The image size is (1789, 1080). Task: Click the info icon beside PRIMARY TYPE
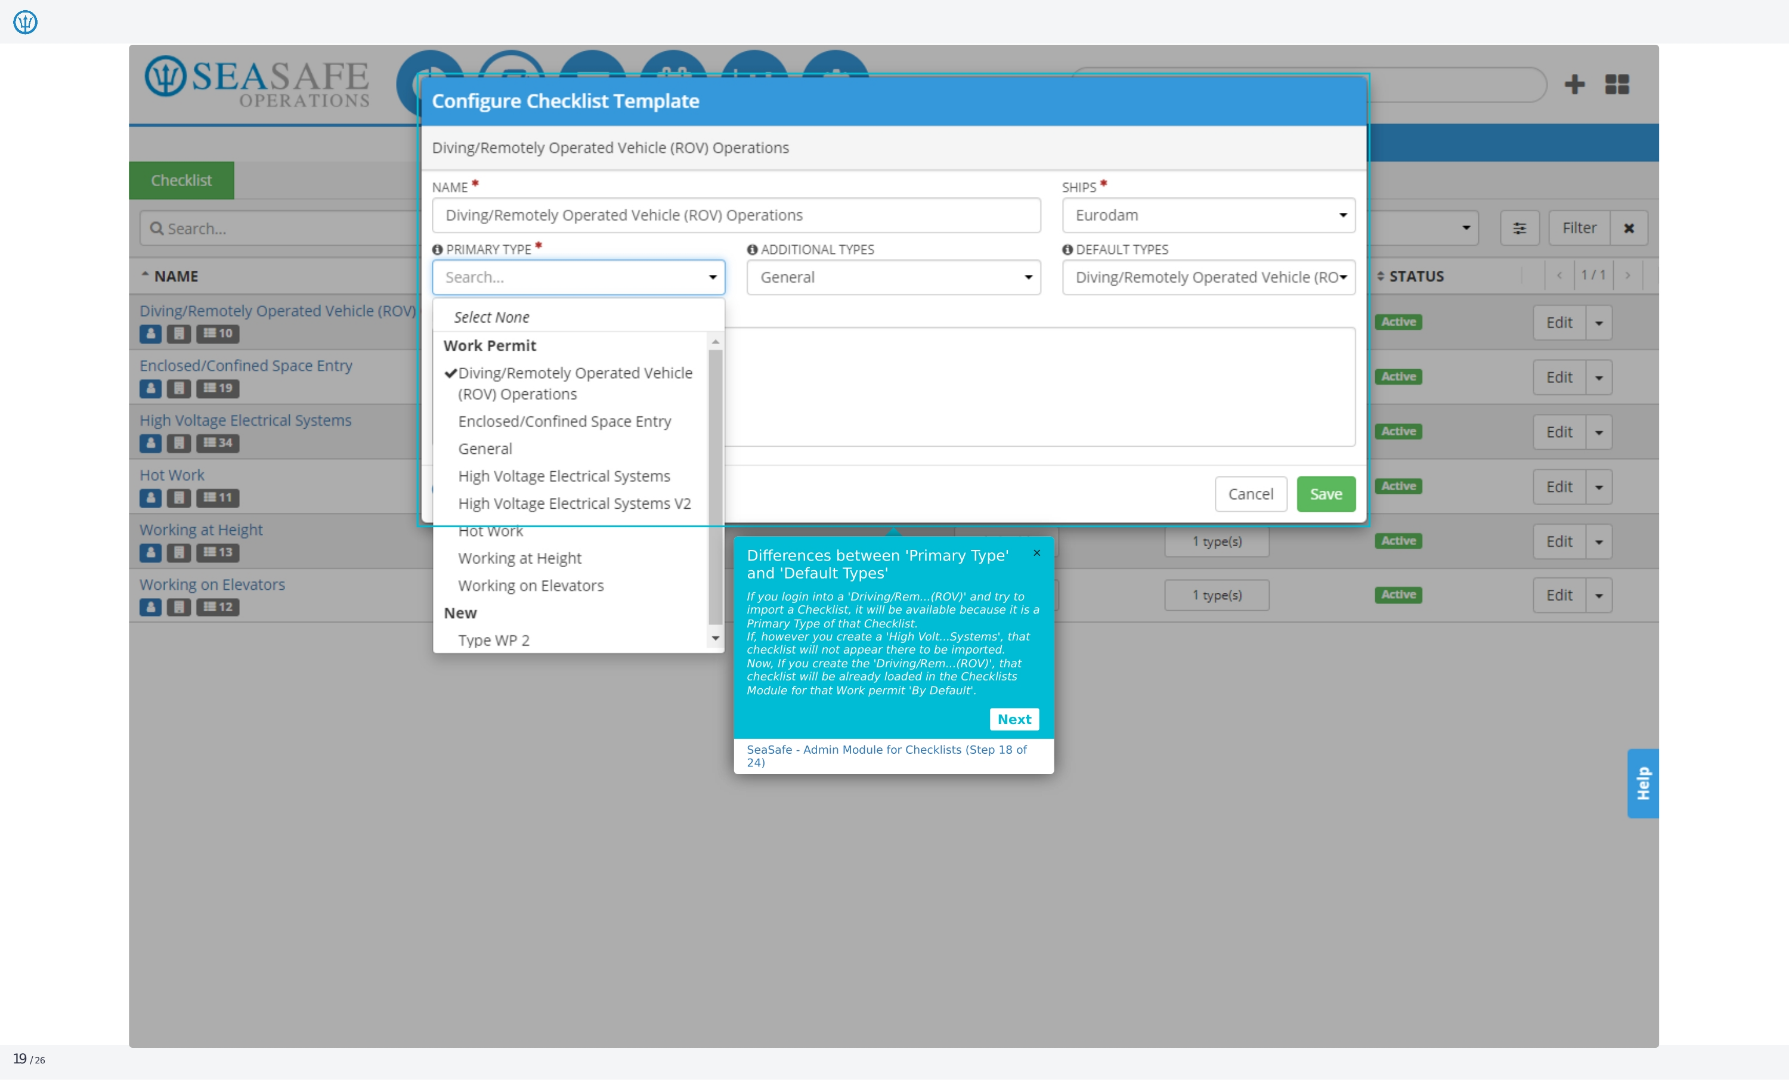pos(437,250)
